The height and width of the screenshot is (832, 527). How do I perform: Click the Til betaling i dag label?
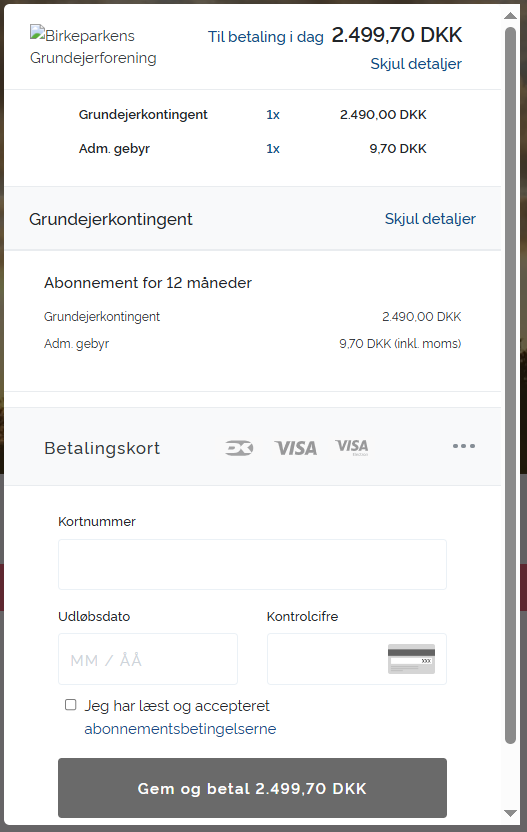click(x=265, y=37)
